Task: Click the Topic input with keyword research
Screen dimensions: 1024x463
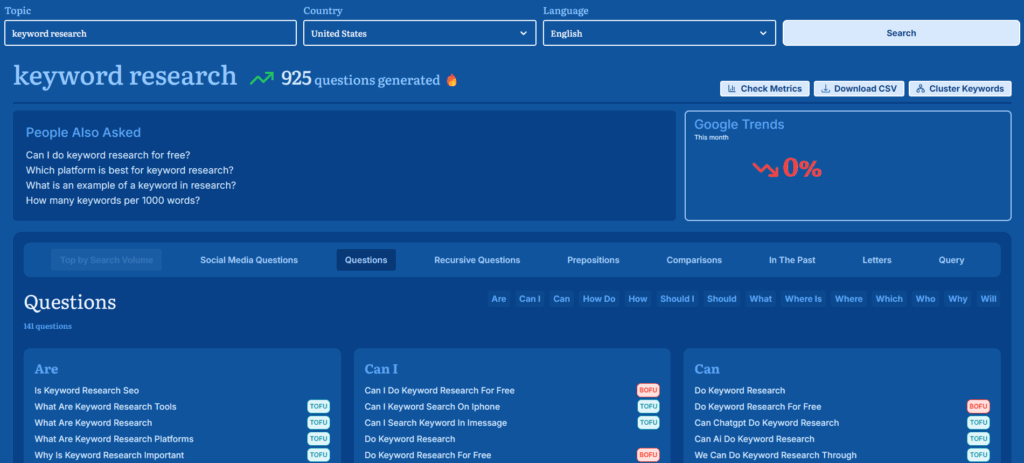Action: point(150,33)
